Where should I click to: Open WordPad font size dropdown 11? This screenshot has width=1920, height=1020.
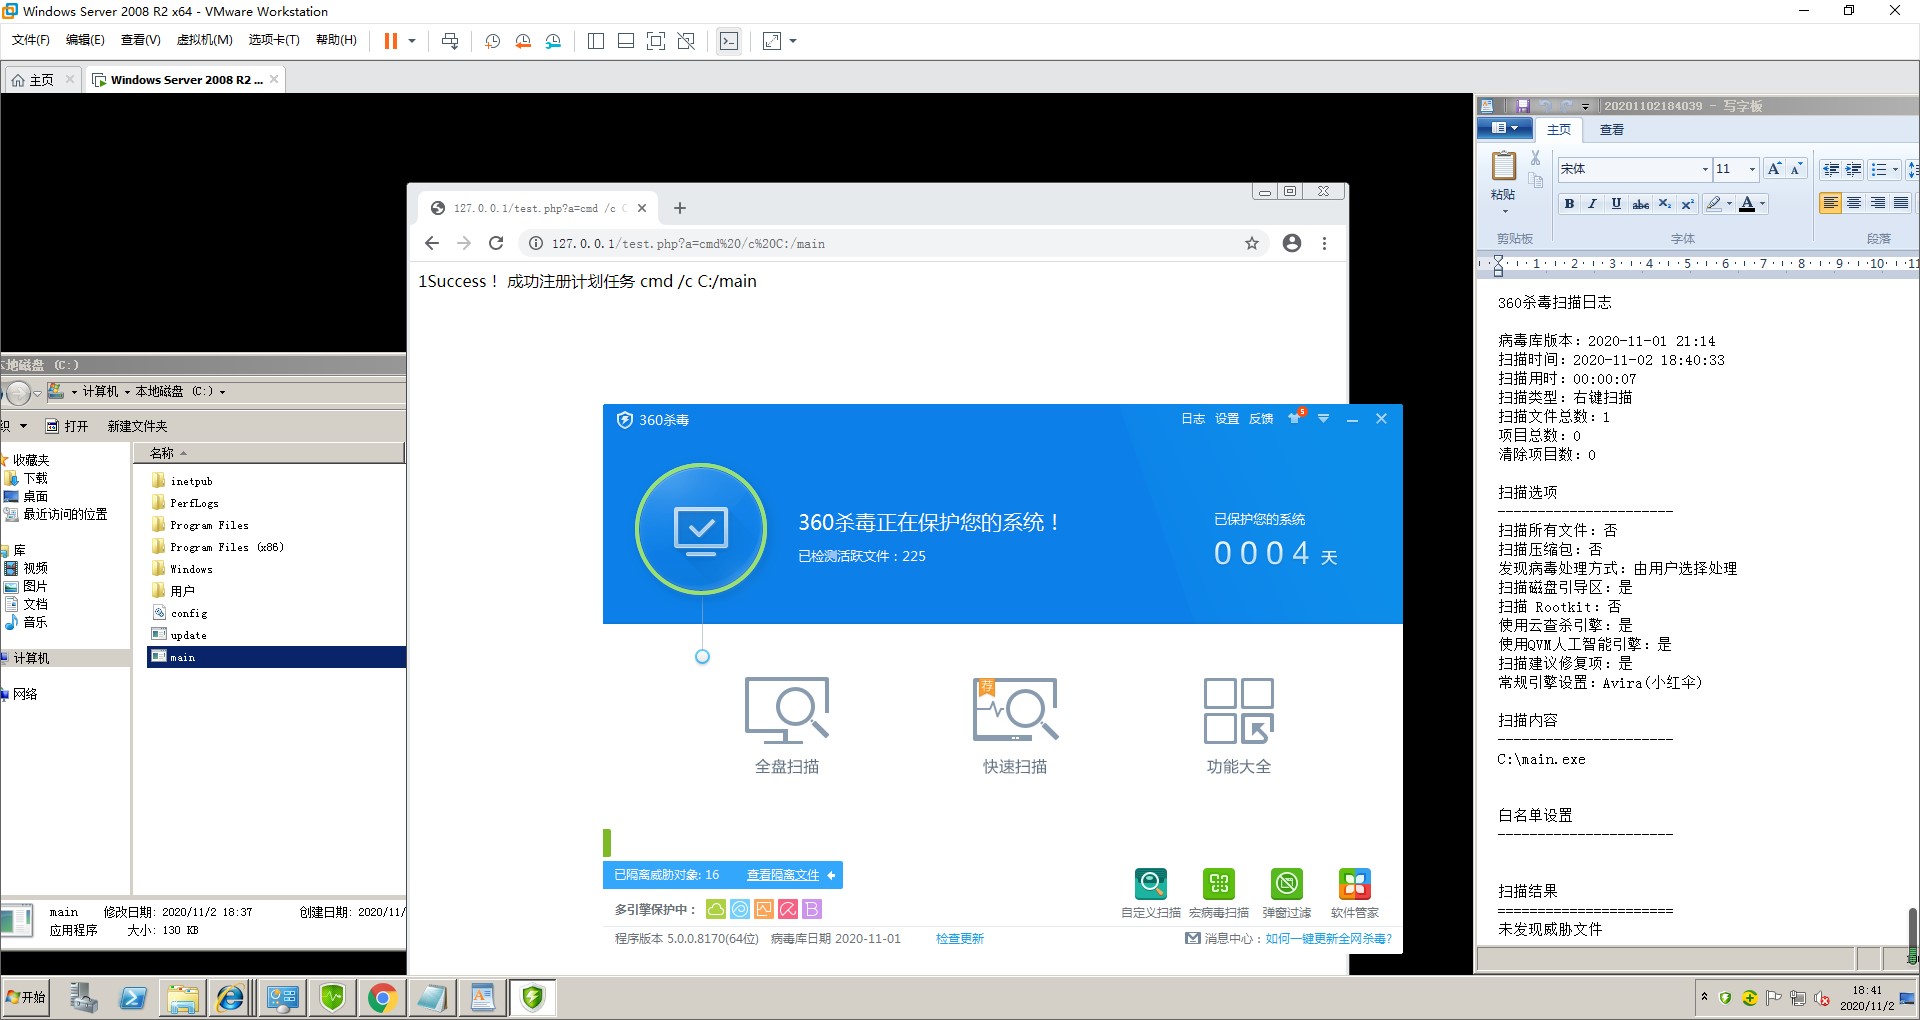[1752, 169]
